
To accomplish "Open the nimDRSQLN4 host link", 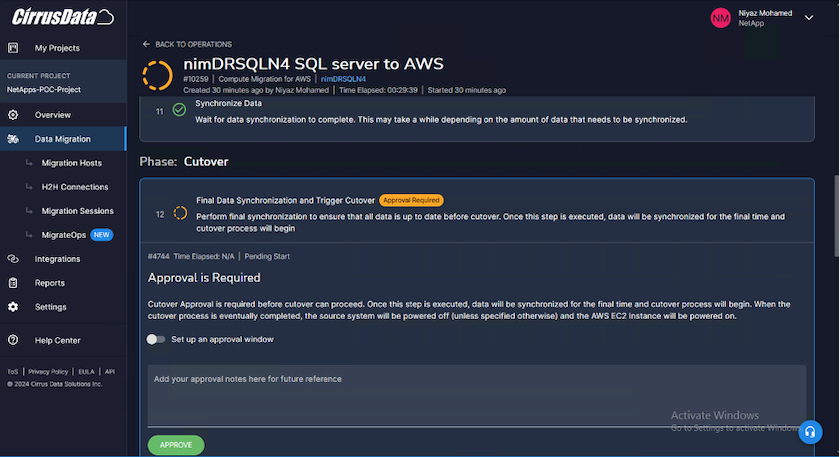I will (343, 79).
